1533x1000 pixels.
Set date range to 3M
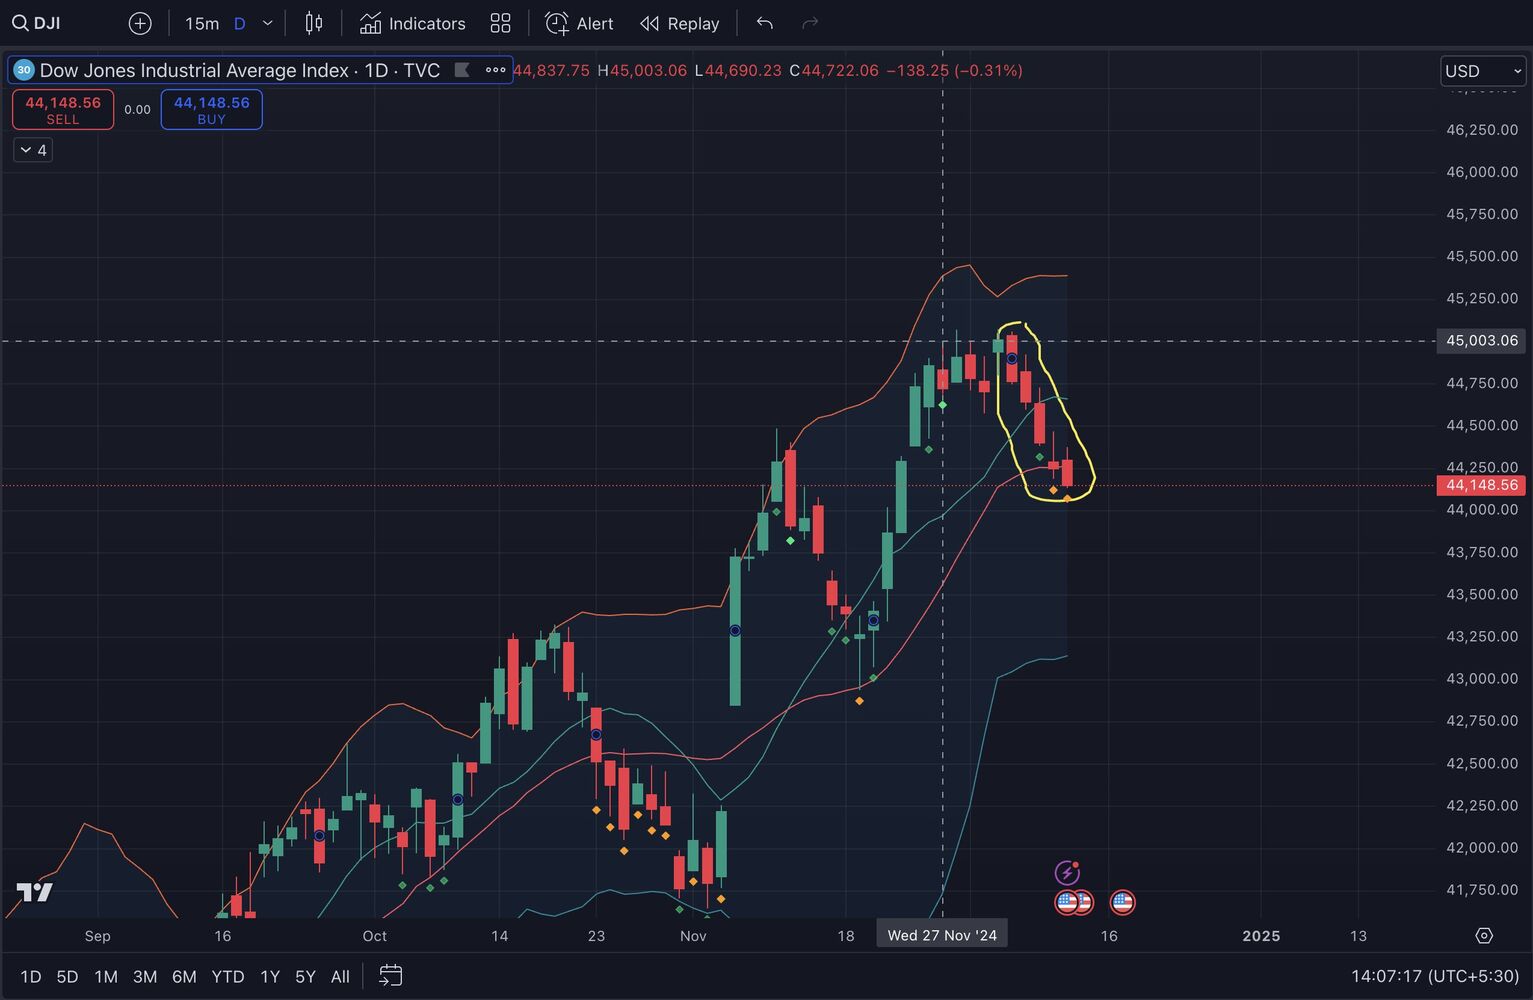(x=145, y=976)
